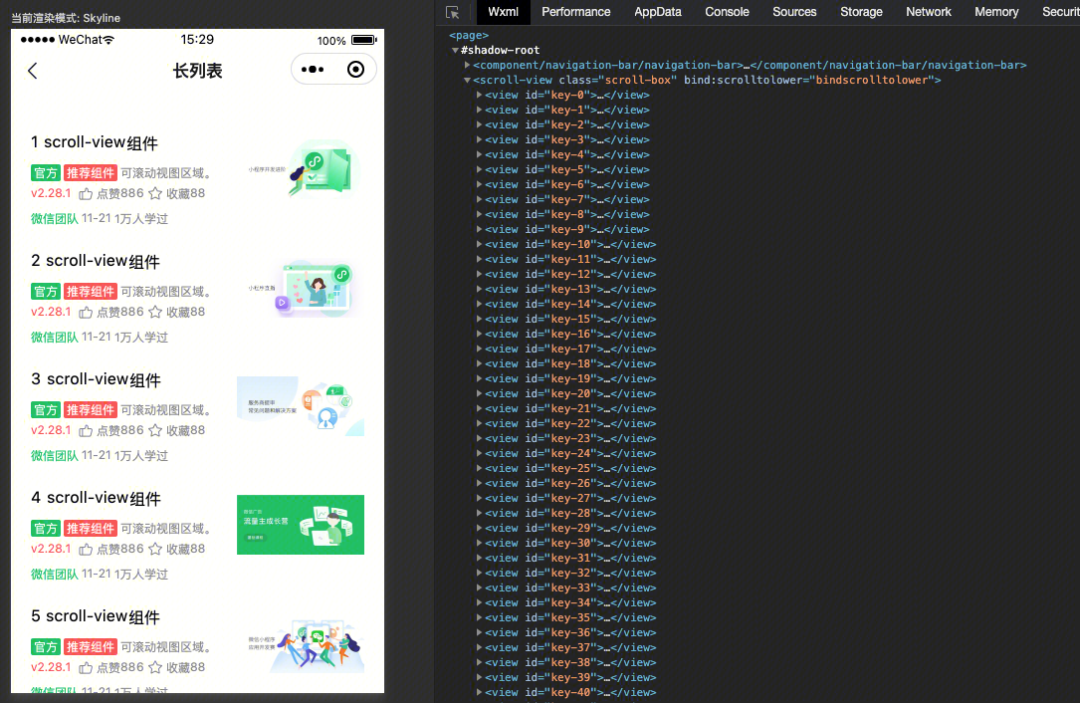This screenshot has width=1080, height=703.
Task: Select the key-18 view row
Action: pyautogui.click(x=570, y=364)
